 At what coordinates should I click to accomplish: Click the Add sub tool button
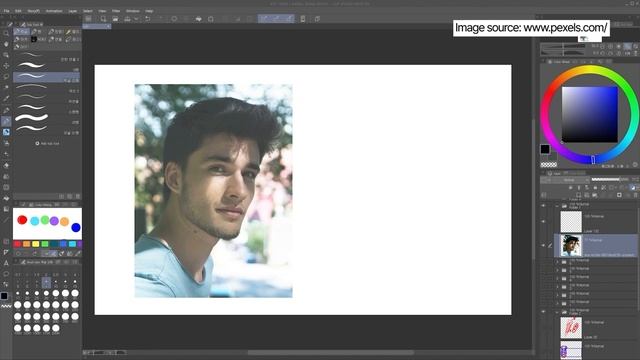pyautogui.click(x=47, y=143)
